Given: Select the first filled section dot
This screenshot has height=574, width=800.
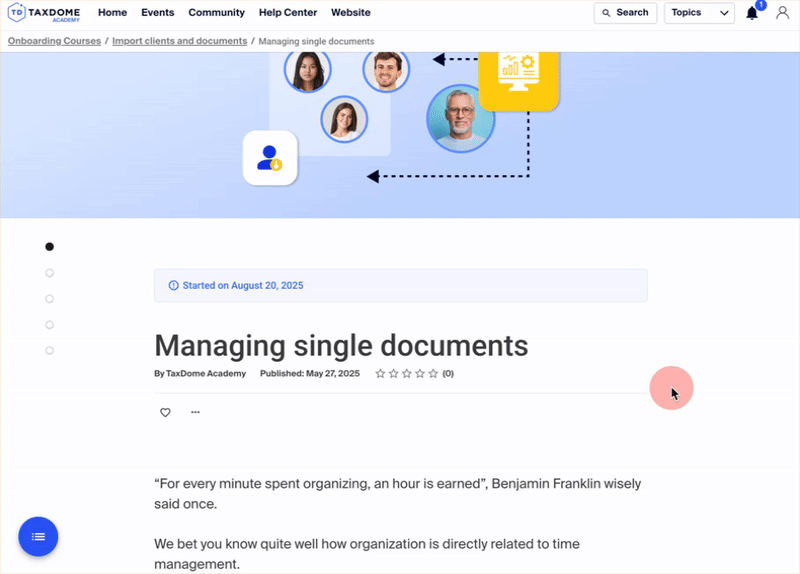Looking at the screenshot, I should [x=50, y=247].
